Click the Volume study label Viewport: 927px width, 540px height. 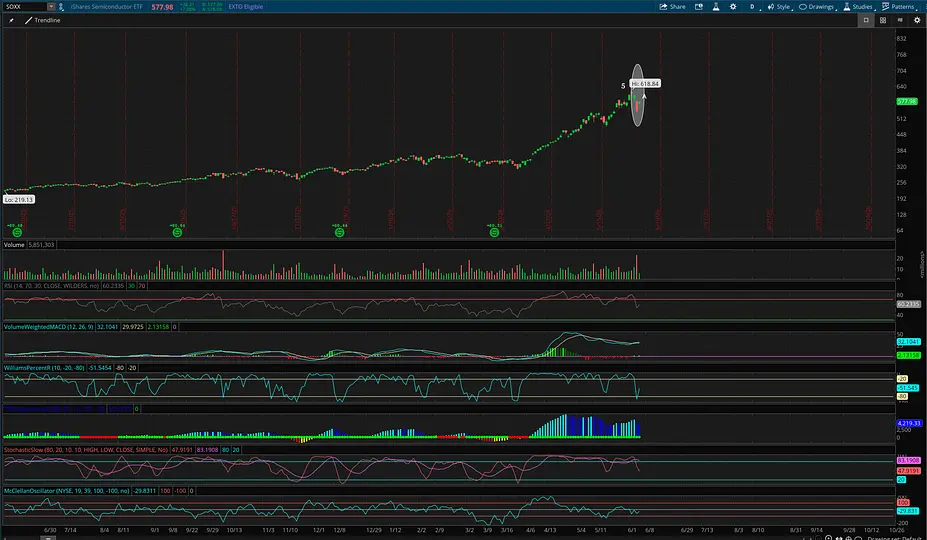click(14, 245)
